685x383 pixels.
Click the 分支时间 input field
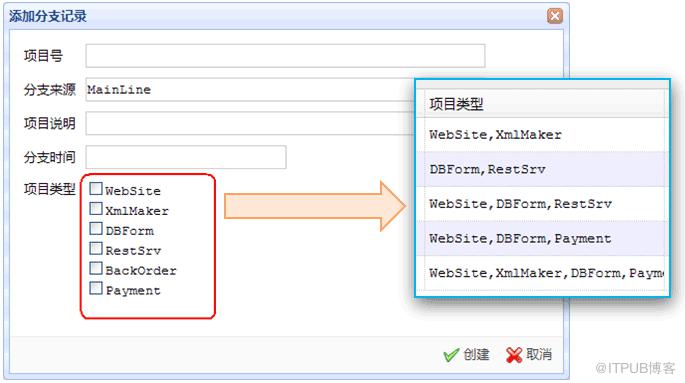click(x=186, y=157)
